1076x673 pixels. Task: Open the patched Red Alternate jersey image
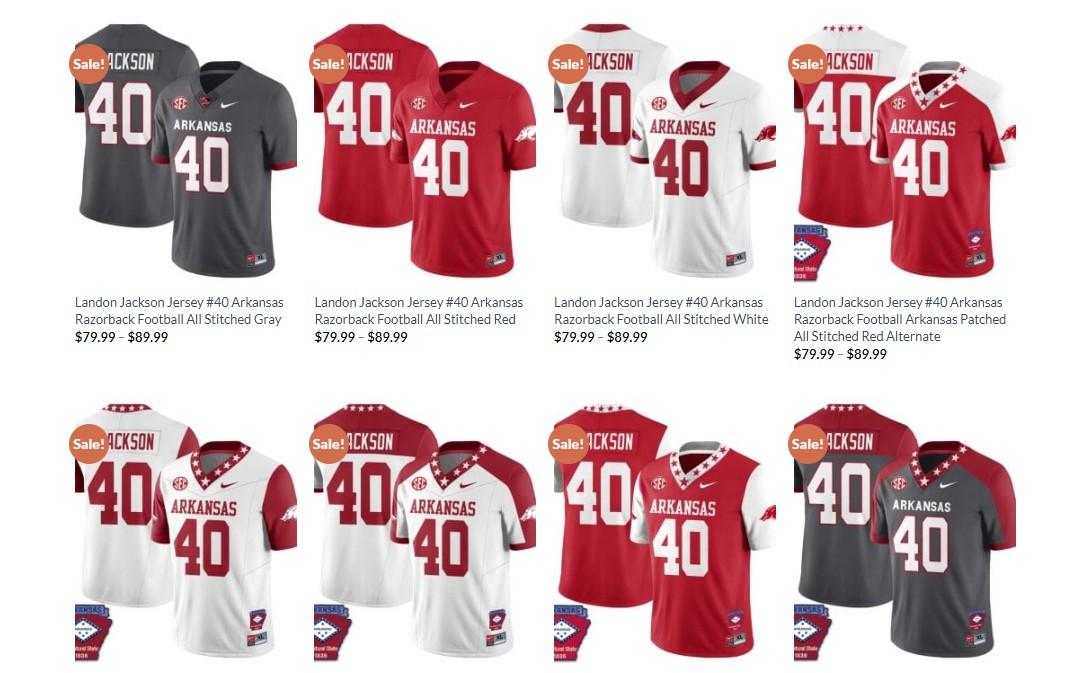click(x=905, y=152)
